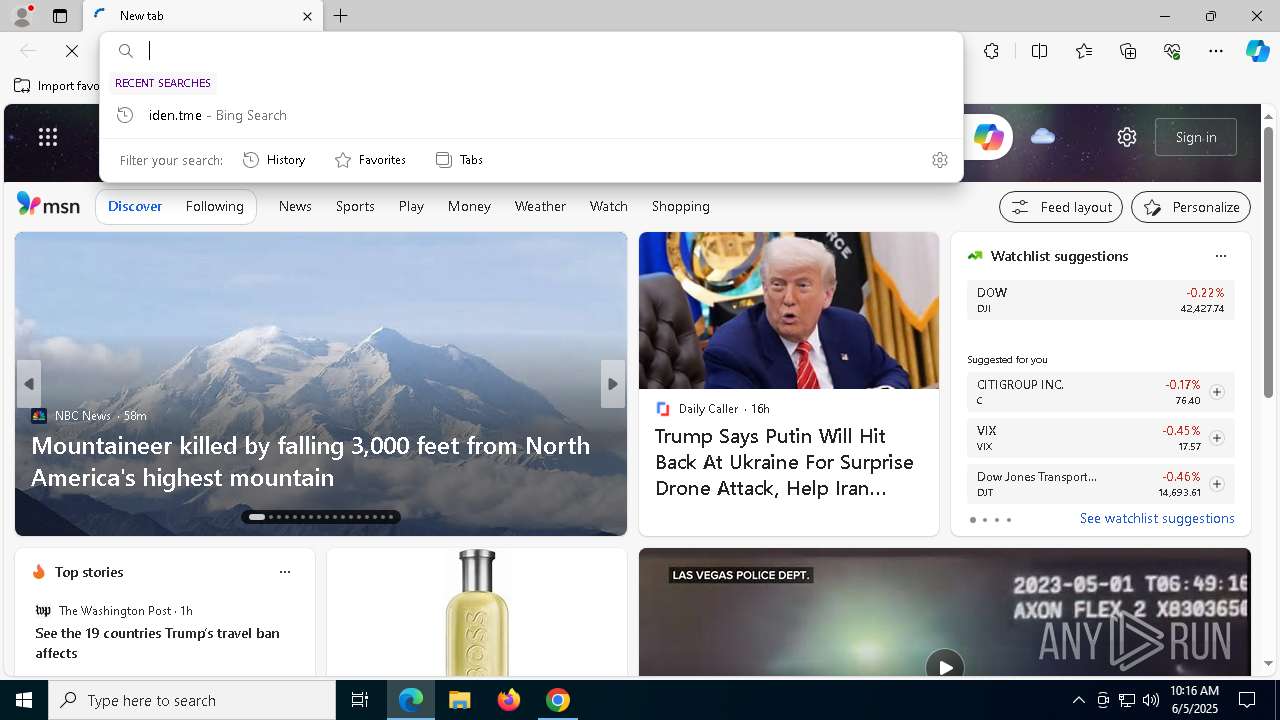1280x720 pixels.
Task: Open File Explorer from taskbar
Action: click(459, 700)
